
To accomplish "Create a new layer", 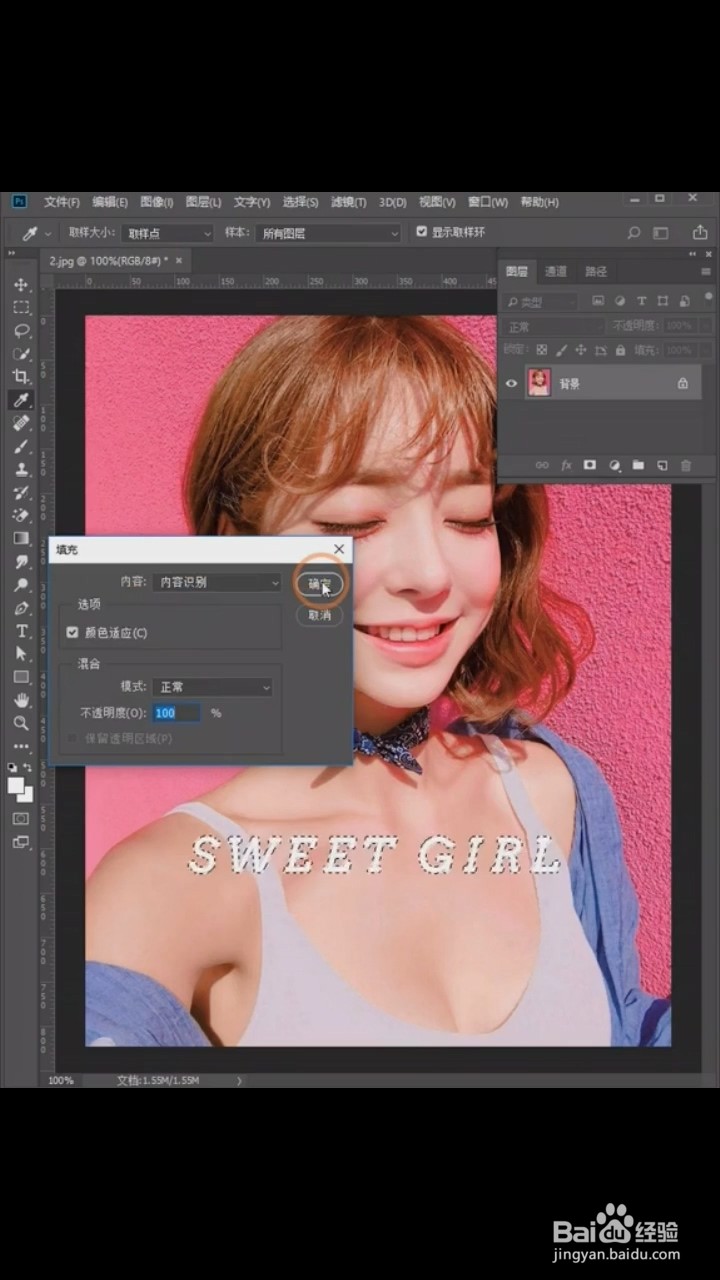I will pos(661,465).
